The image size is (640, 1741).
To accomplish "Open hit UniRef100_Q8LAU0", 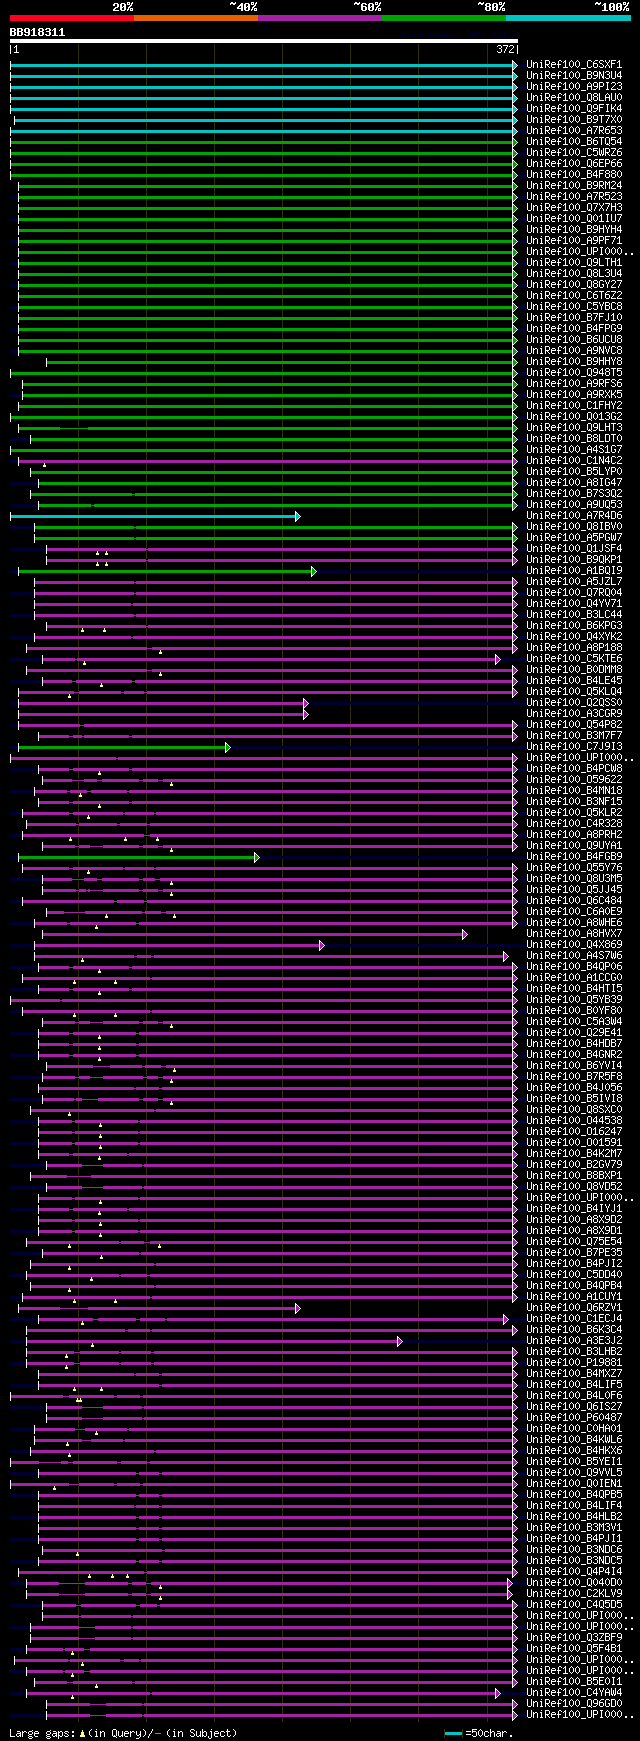I will pyautogui.click(x=574, y=98).
